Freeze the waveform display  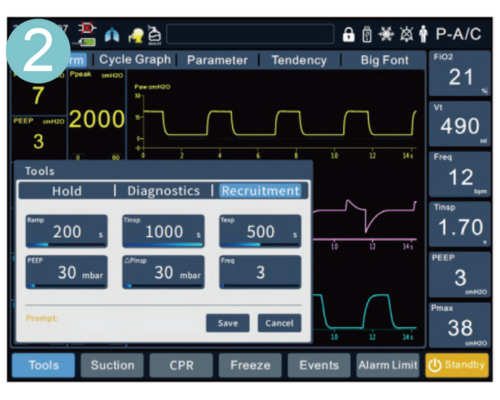[250, 365]
